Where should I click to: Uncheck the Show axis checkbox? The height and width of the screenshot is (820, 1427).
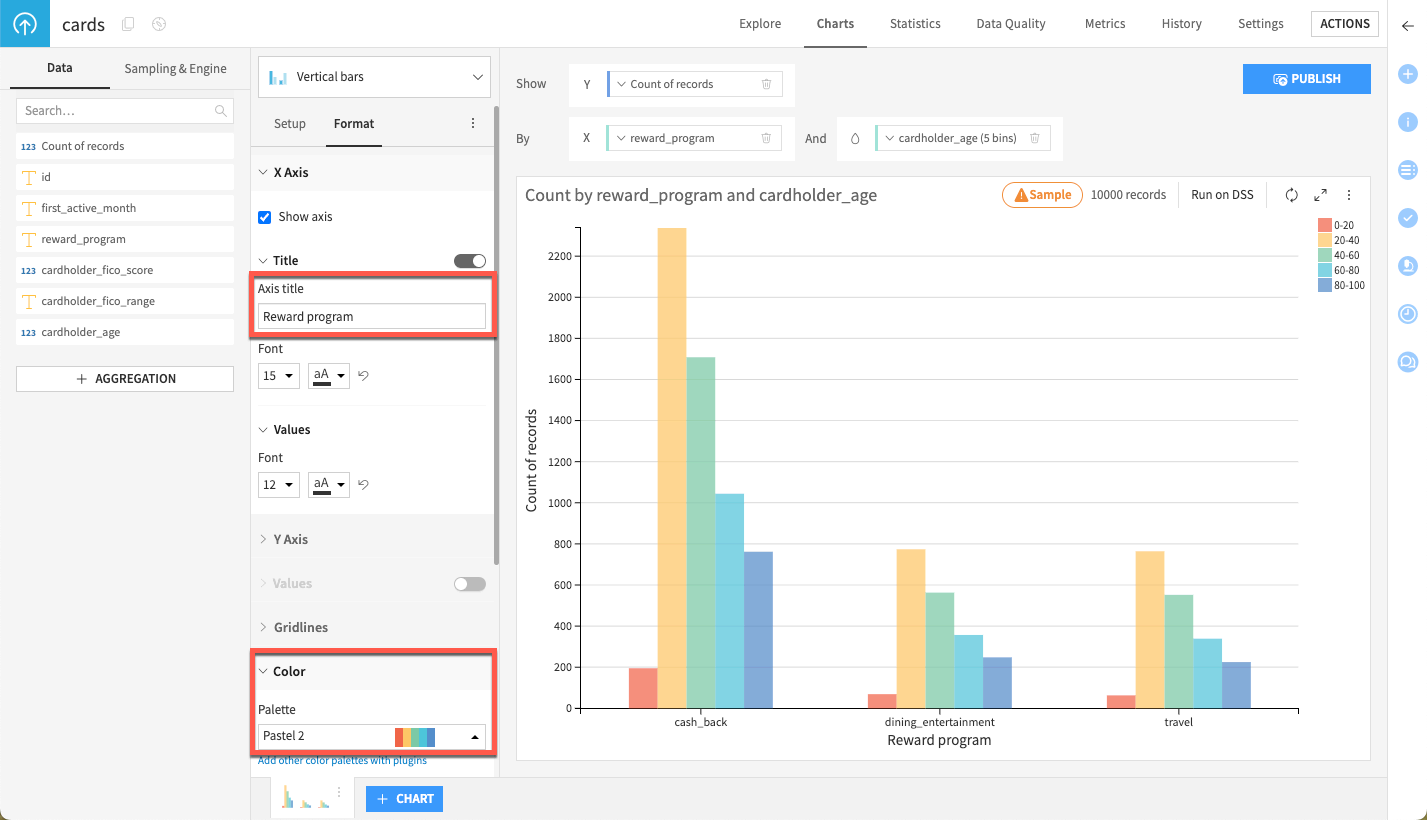[264, 216]
